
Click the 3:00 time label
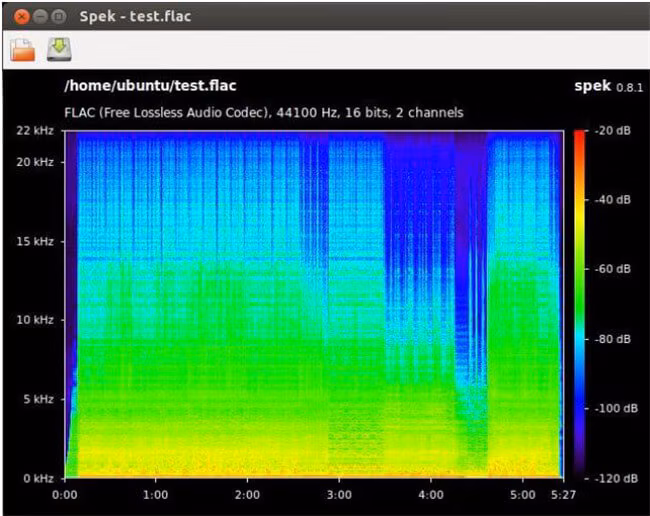(x=339, y=495)
